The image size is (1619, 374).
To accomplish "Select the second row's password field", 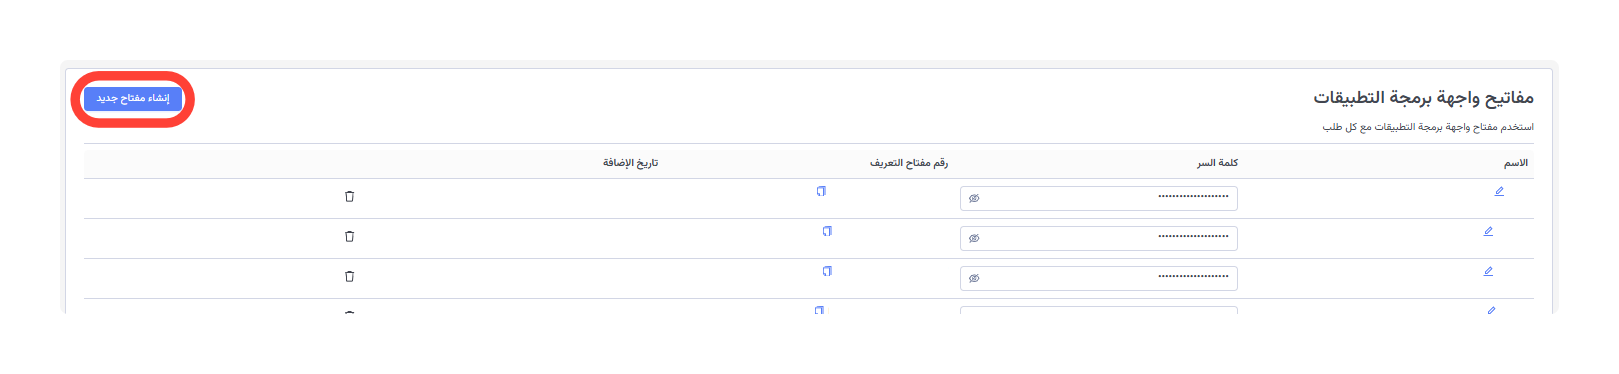I will (x=1099, y=238).
